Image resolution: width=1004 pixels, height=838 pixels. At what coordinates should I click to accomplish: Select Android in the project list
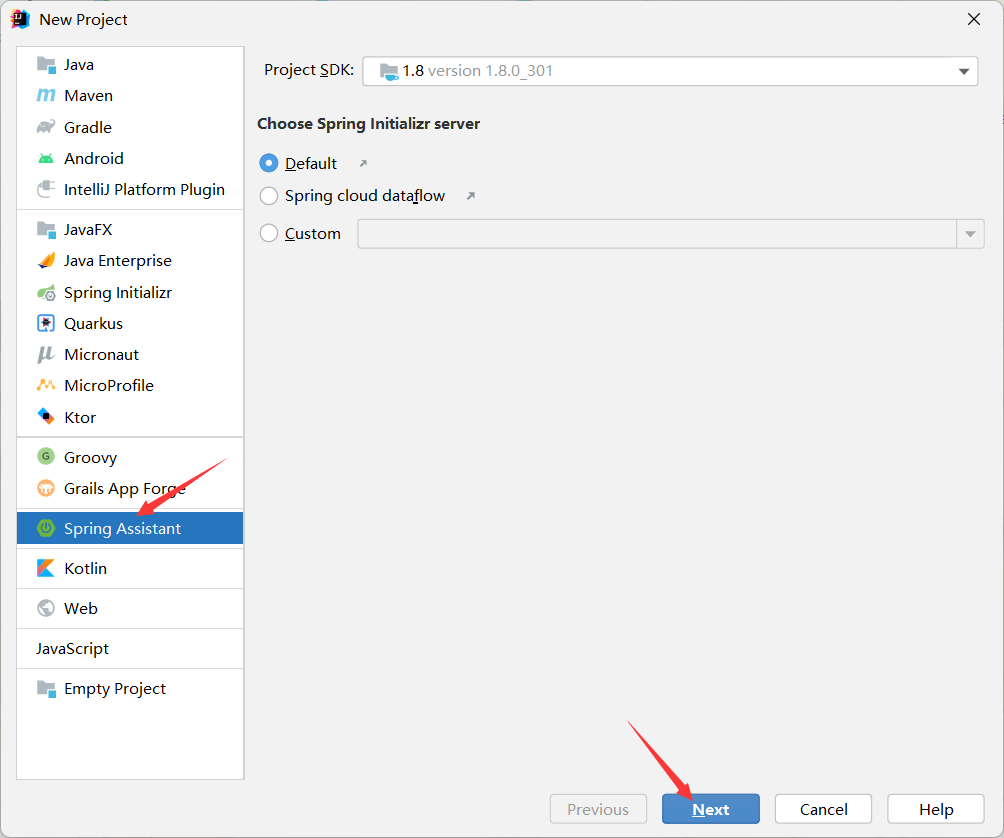[x=130, y=158]
